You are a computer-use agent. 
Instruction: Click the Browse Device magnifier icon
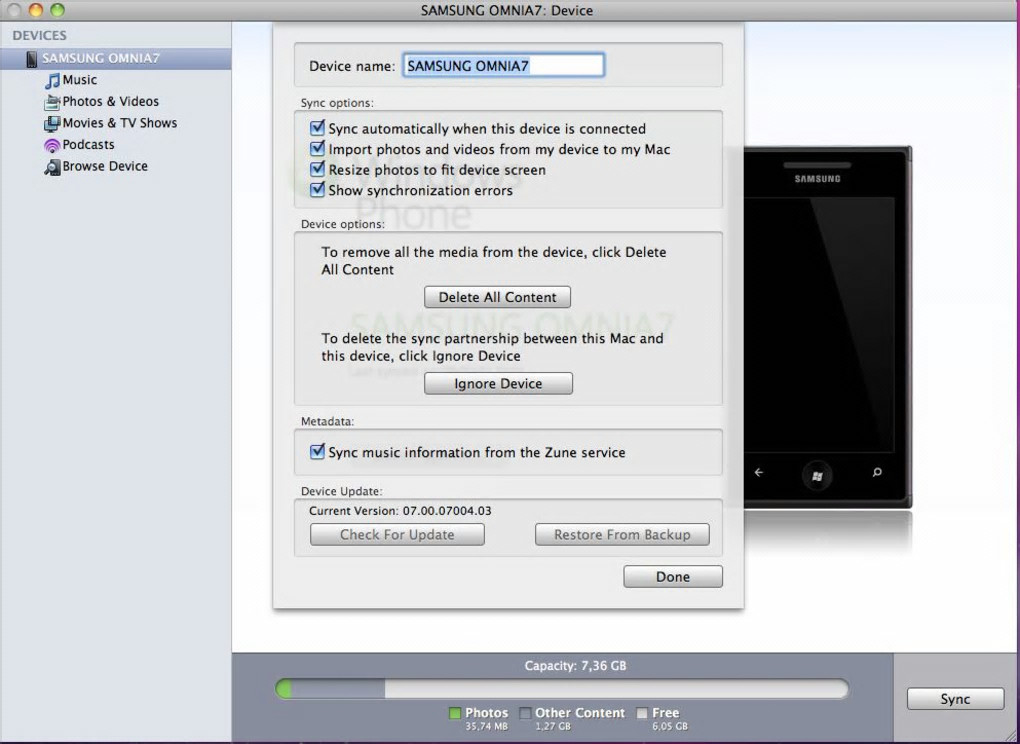point(52,167)
